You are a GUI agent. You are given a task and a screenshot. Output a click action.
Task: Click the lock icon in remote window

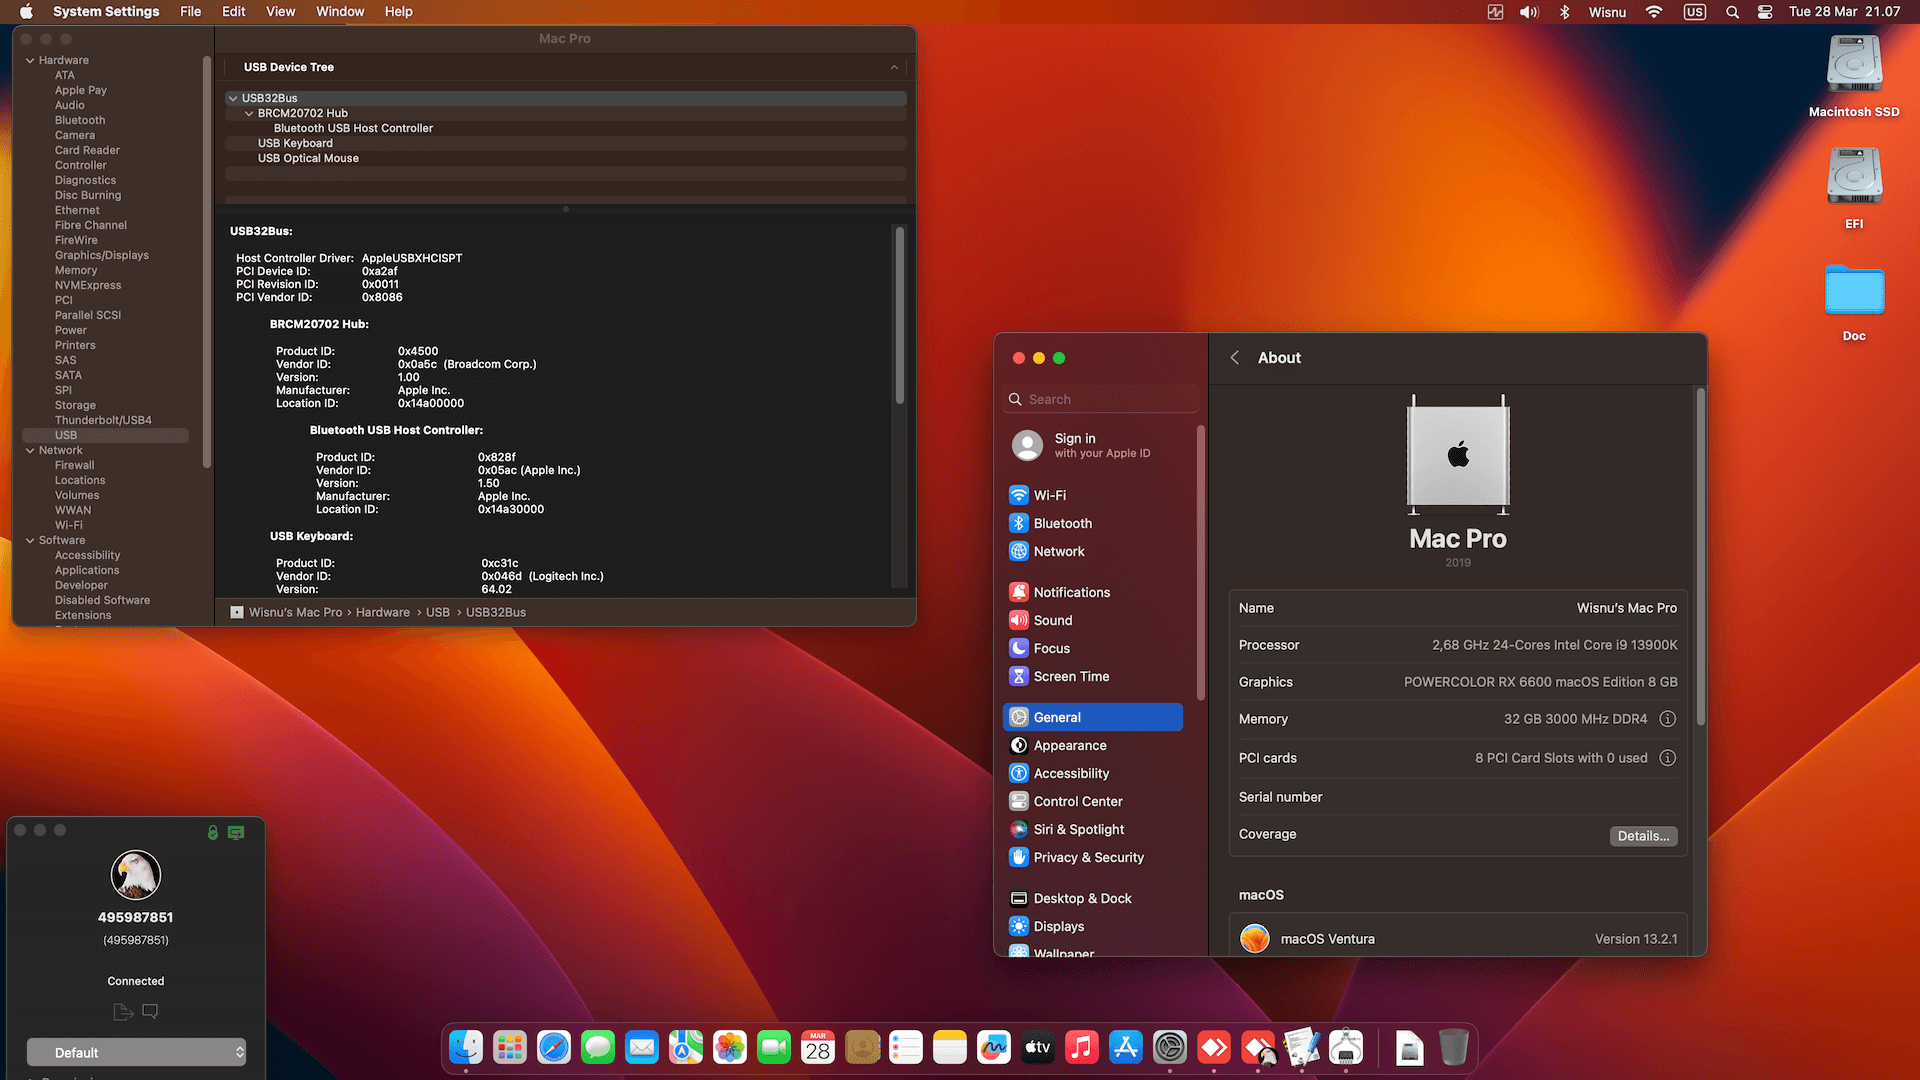pyautogui.click(x=212, y=832)
